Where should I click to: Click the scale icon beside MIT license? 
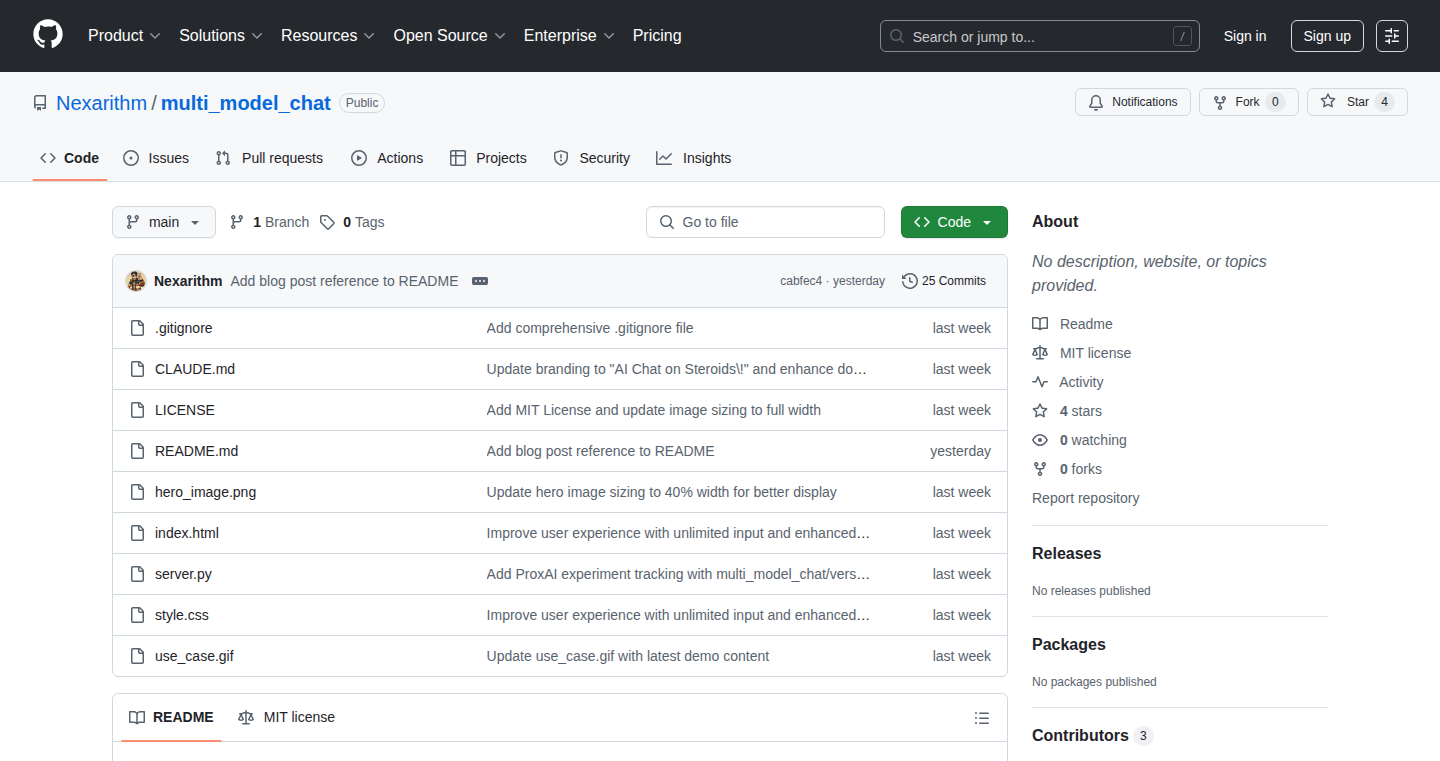point(1040,353)
